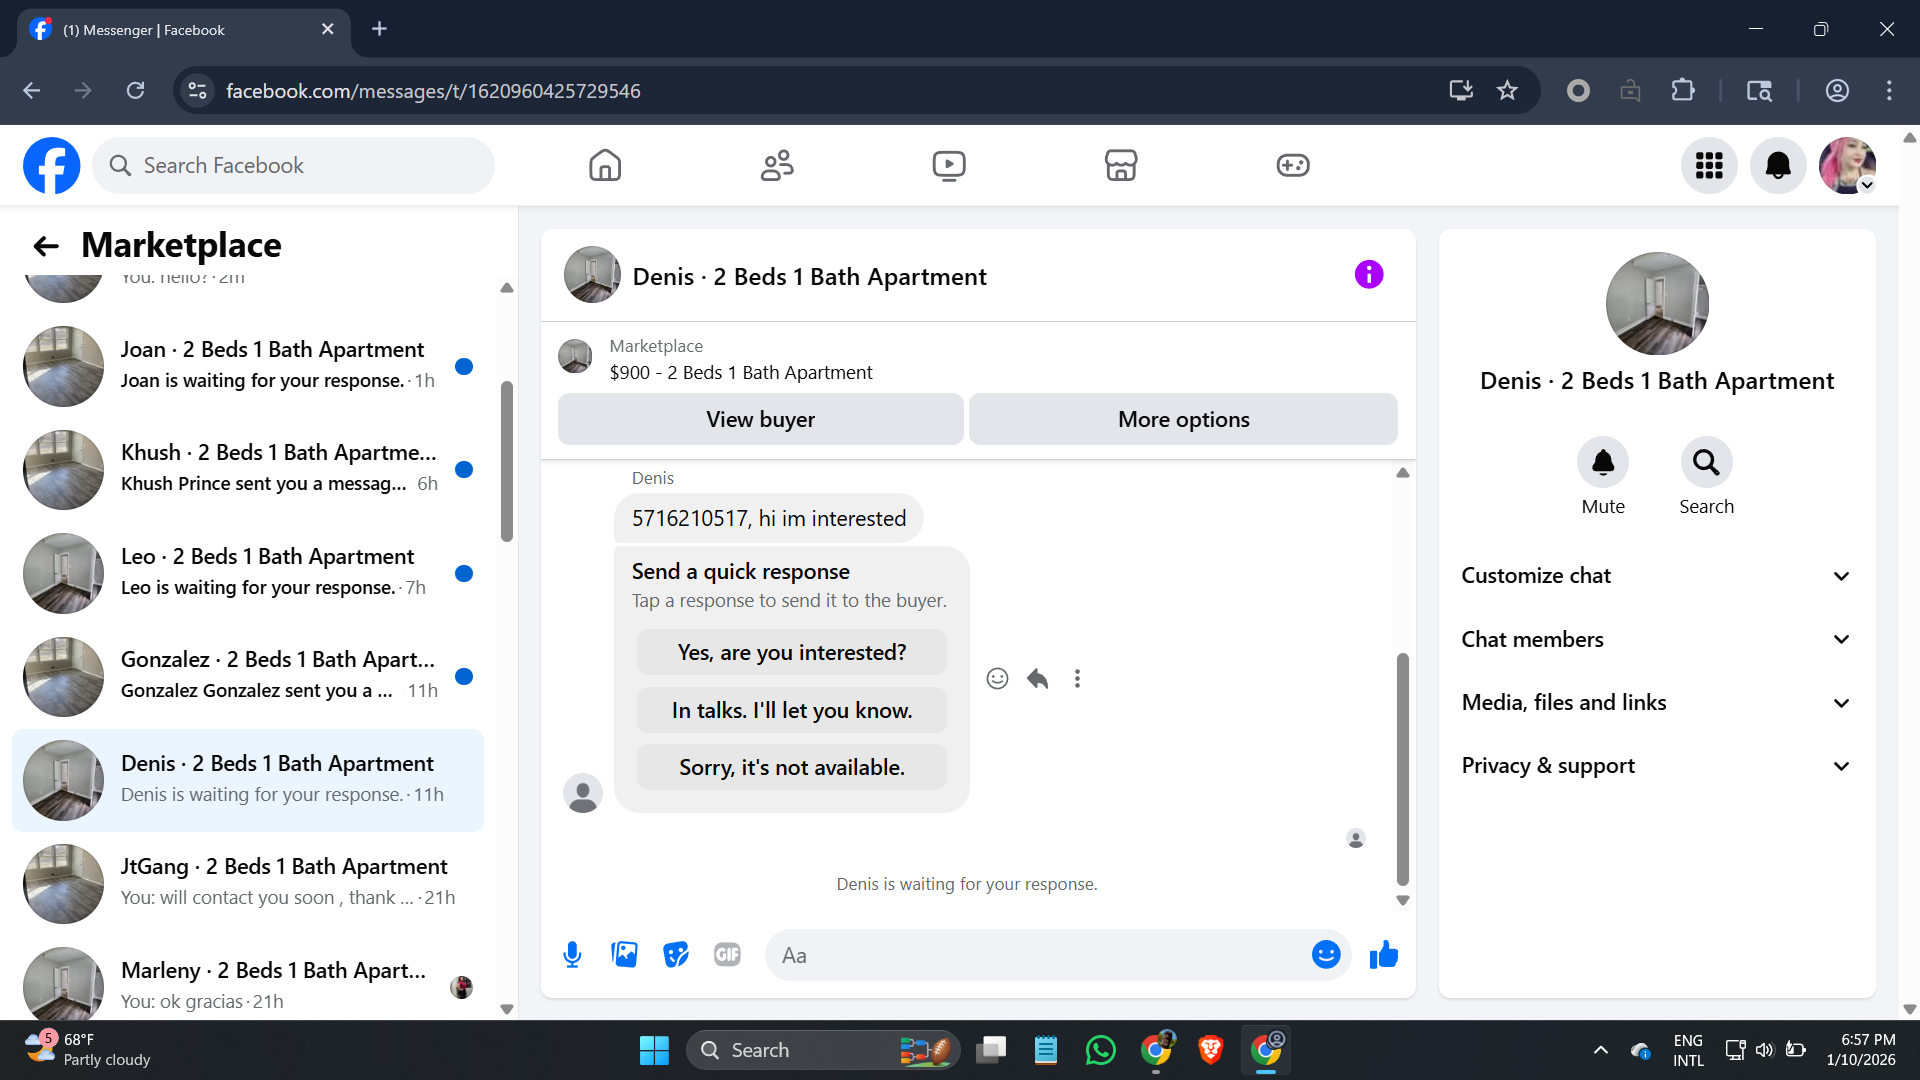Image resolution: width=1920 pixels, height=1080 pixels.
Task: Open WhatsApp from the taskbar
Action: (1100, 1050)
